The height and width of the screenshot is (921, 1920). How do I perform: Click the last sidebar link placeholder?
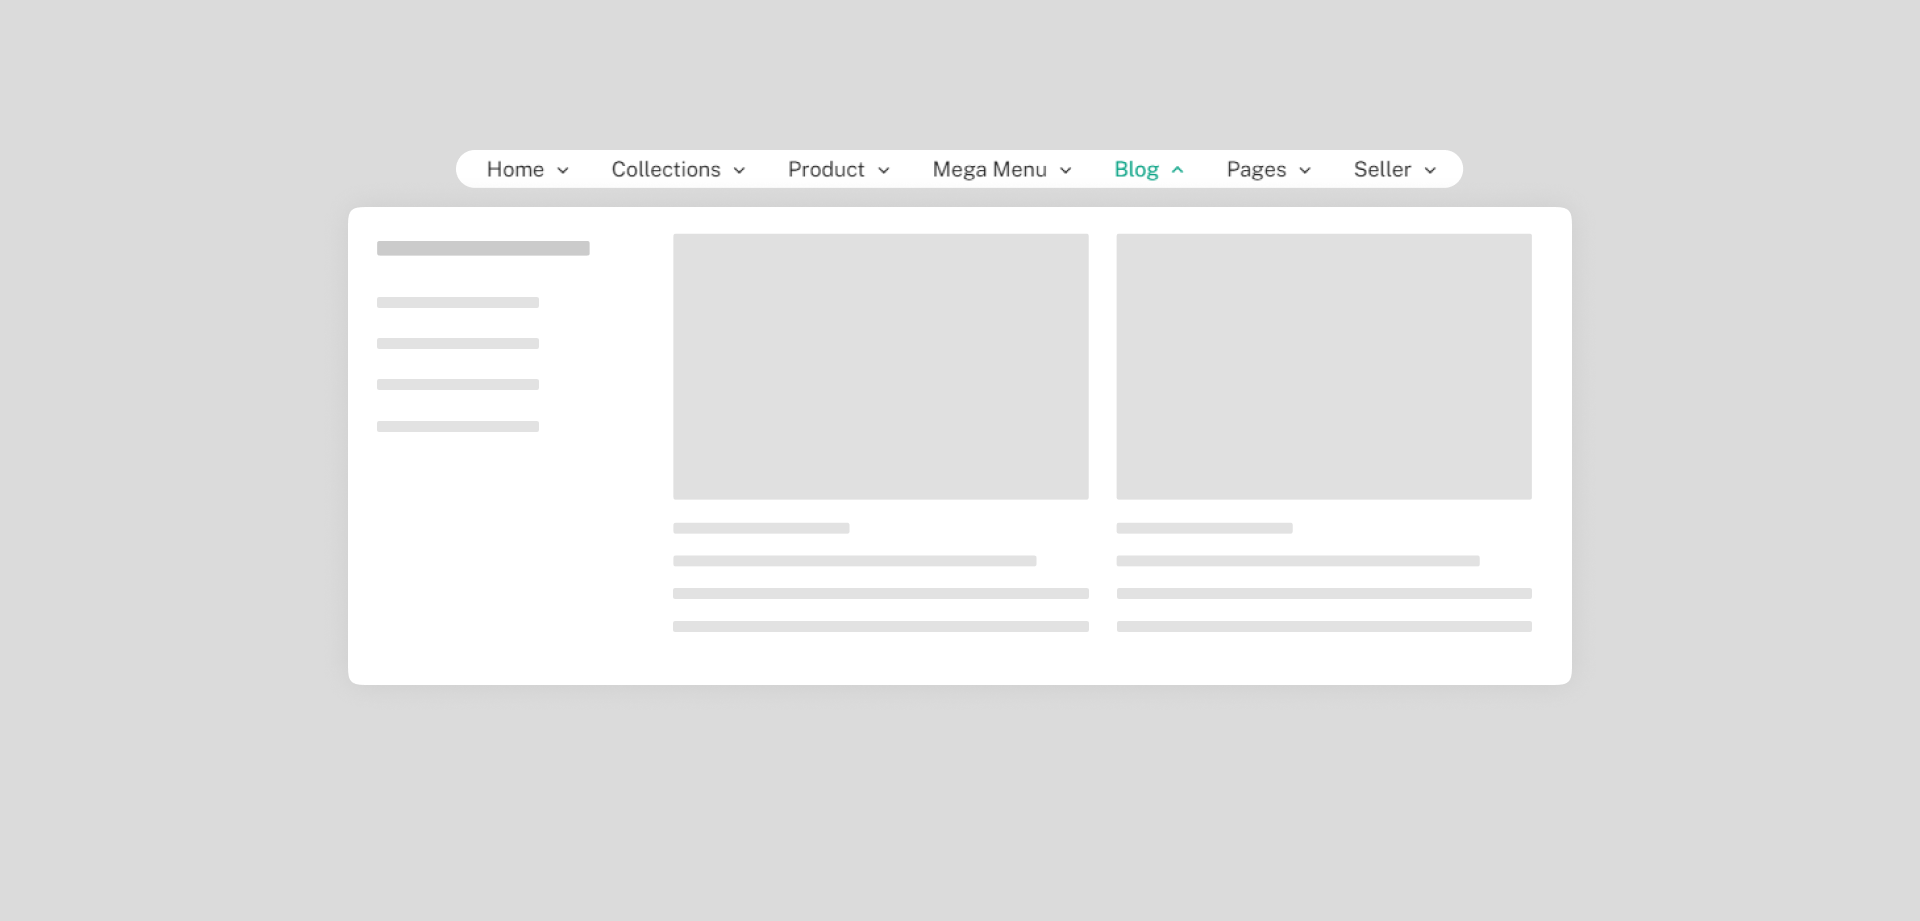[457, 426]
